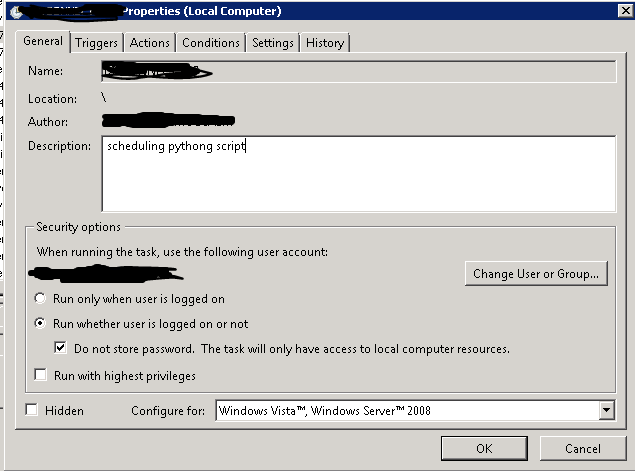This screenshot has height=471, width=635.
Task: Open the Triggers tab
Action: coord(97,43)
